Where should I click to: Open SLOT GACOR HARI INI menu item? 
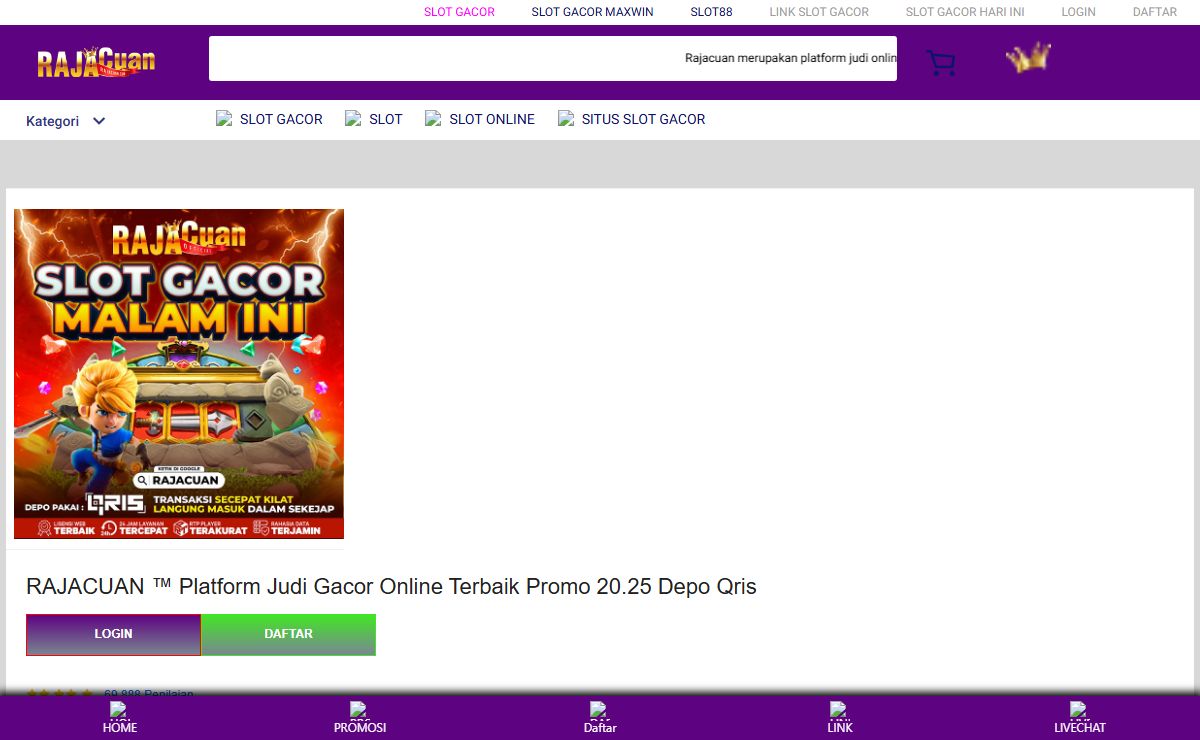(x=965, y=12)
